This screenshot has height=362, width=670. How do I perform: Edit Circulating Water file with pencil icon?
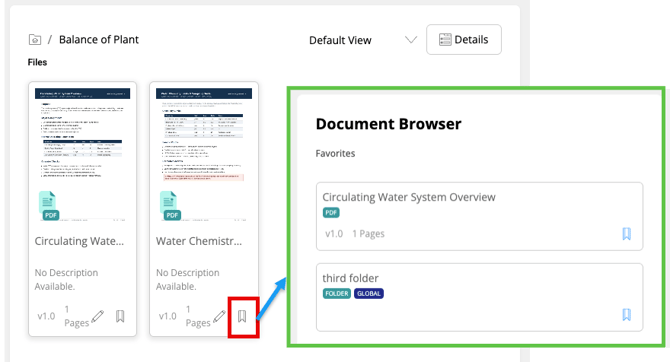point(98,316)
